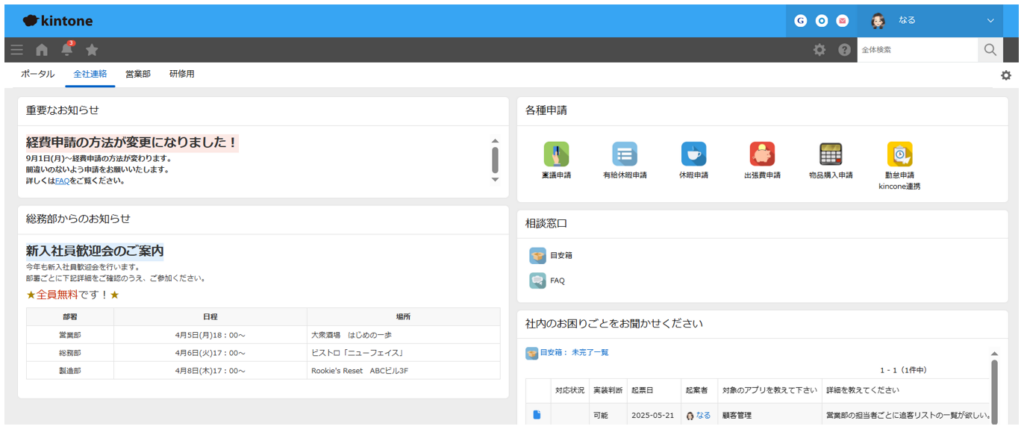This screenshot has height=429, width=1024.
Task: Switch to the ポータル tab
Action: pyautogui.click(x=38, y=74)
